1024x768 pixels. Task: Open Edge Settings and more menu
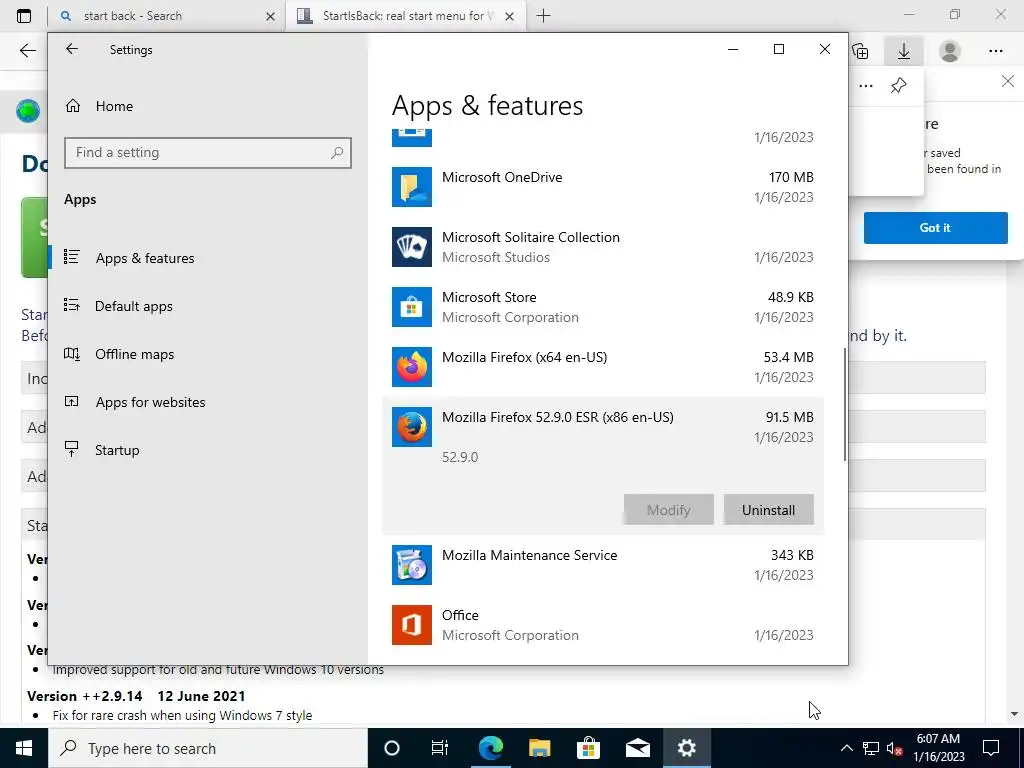[x=995, y=50]
